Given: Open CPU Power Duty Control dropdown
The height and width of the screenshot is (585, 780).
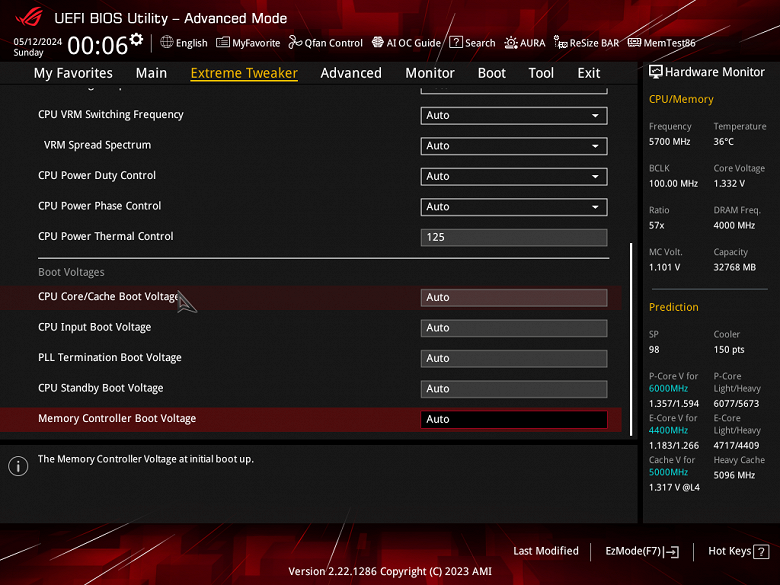Looking at the screenshot, I should [x=514, y=176].
